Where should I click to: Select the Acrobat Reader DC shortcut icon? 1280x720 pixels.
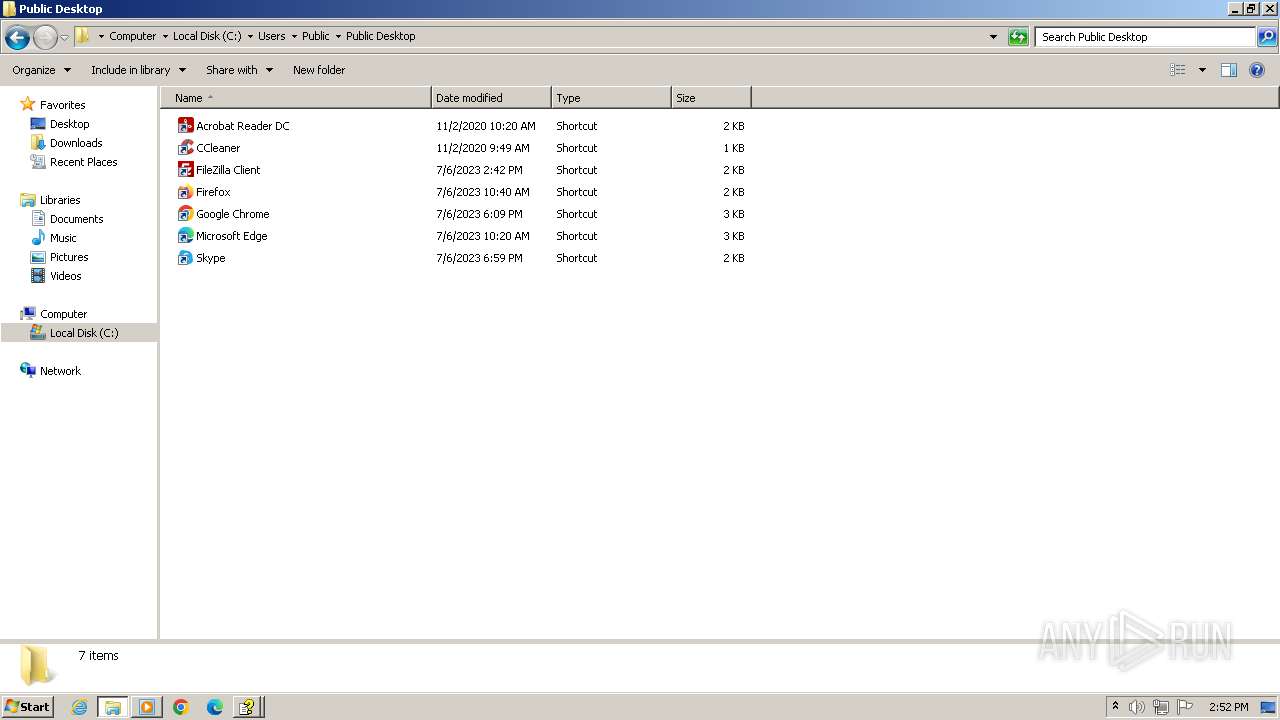[x=185, y=126]
